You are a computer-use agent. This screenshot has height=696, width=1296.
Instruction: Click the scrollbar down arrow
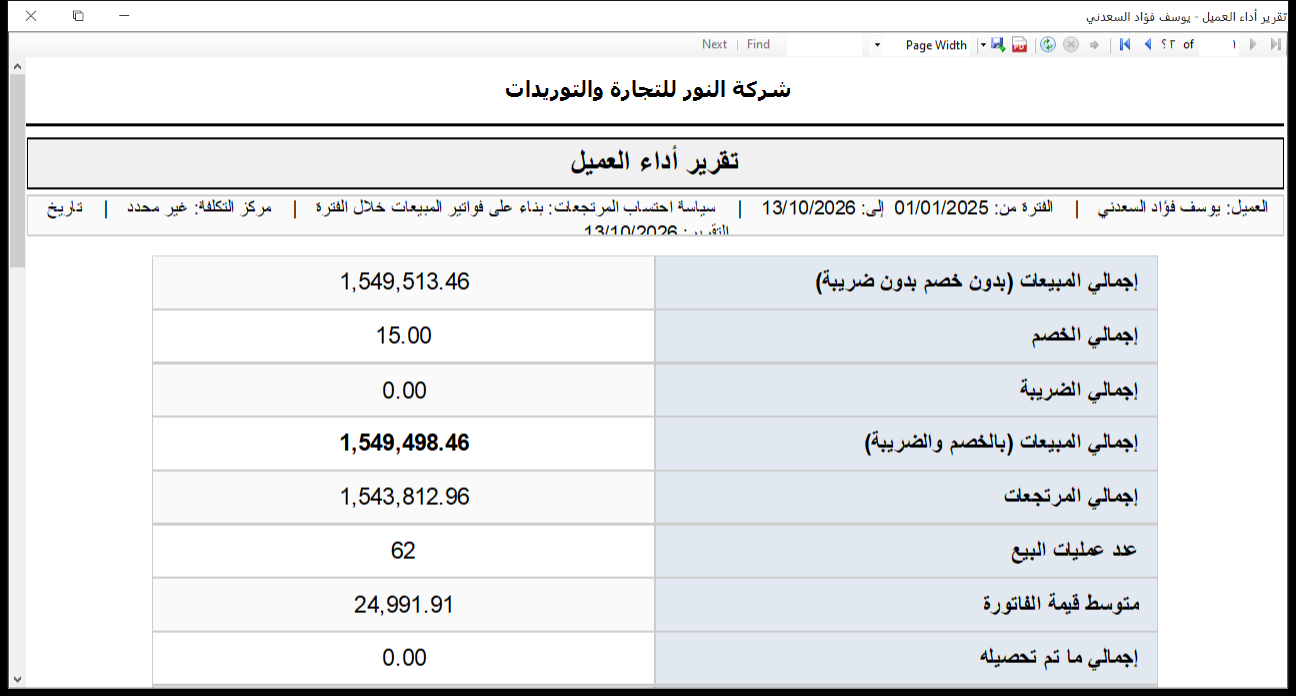coord(17,679)
